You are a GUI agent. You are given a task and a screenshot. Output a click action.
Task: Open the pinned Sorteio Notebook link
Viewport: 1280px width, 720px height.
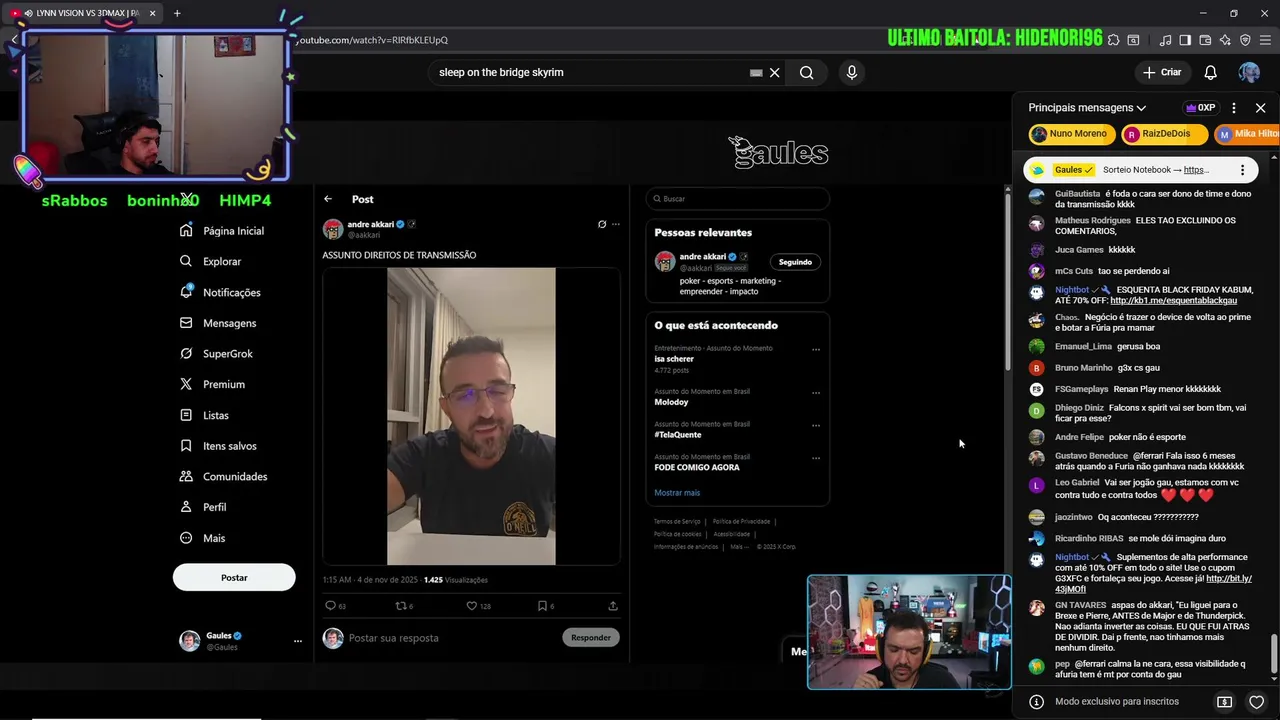click(1196, 170)
